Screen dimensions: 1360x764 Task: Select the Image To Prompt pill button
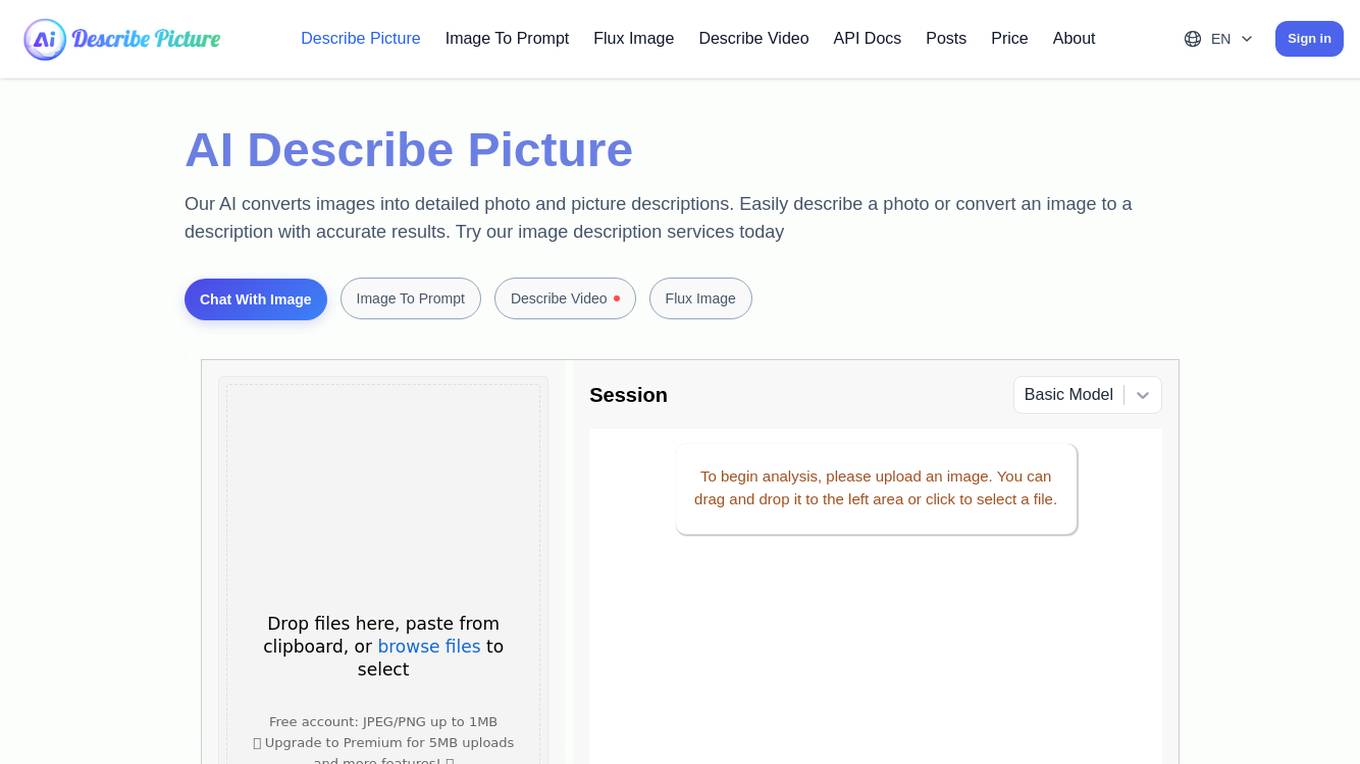(410, 298)
